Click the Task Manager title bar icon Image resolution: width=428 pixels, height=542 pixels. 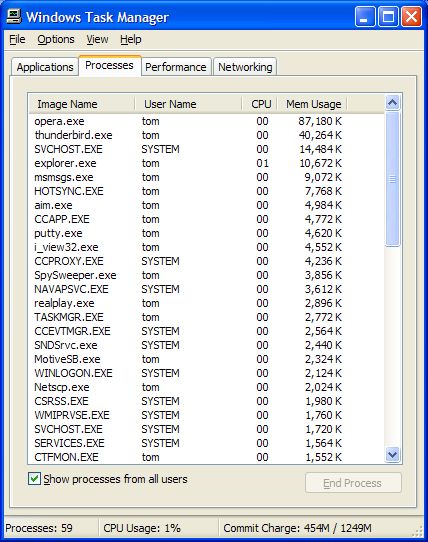pyautogui.click(x=13, y=16)
